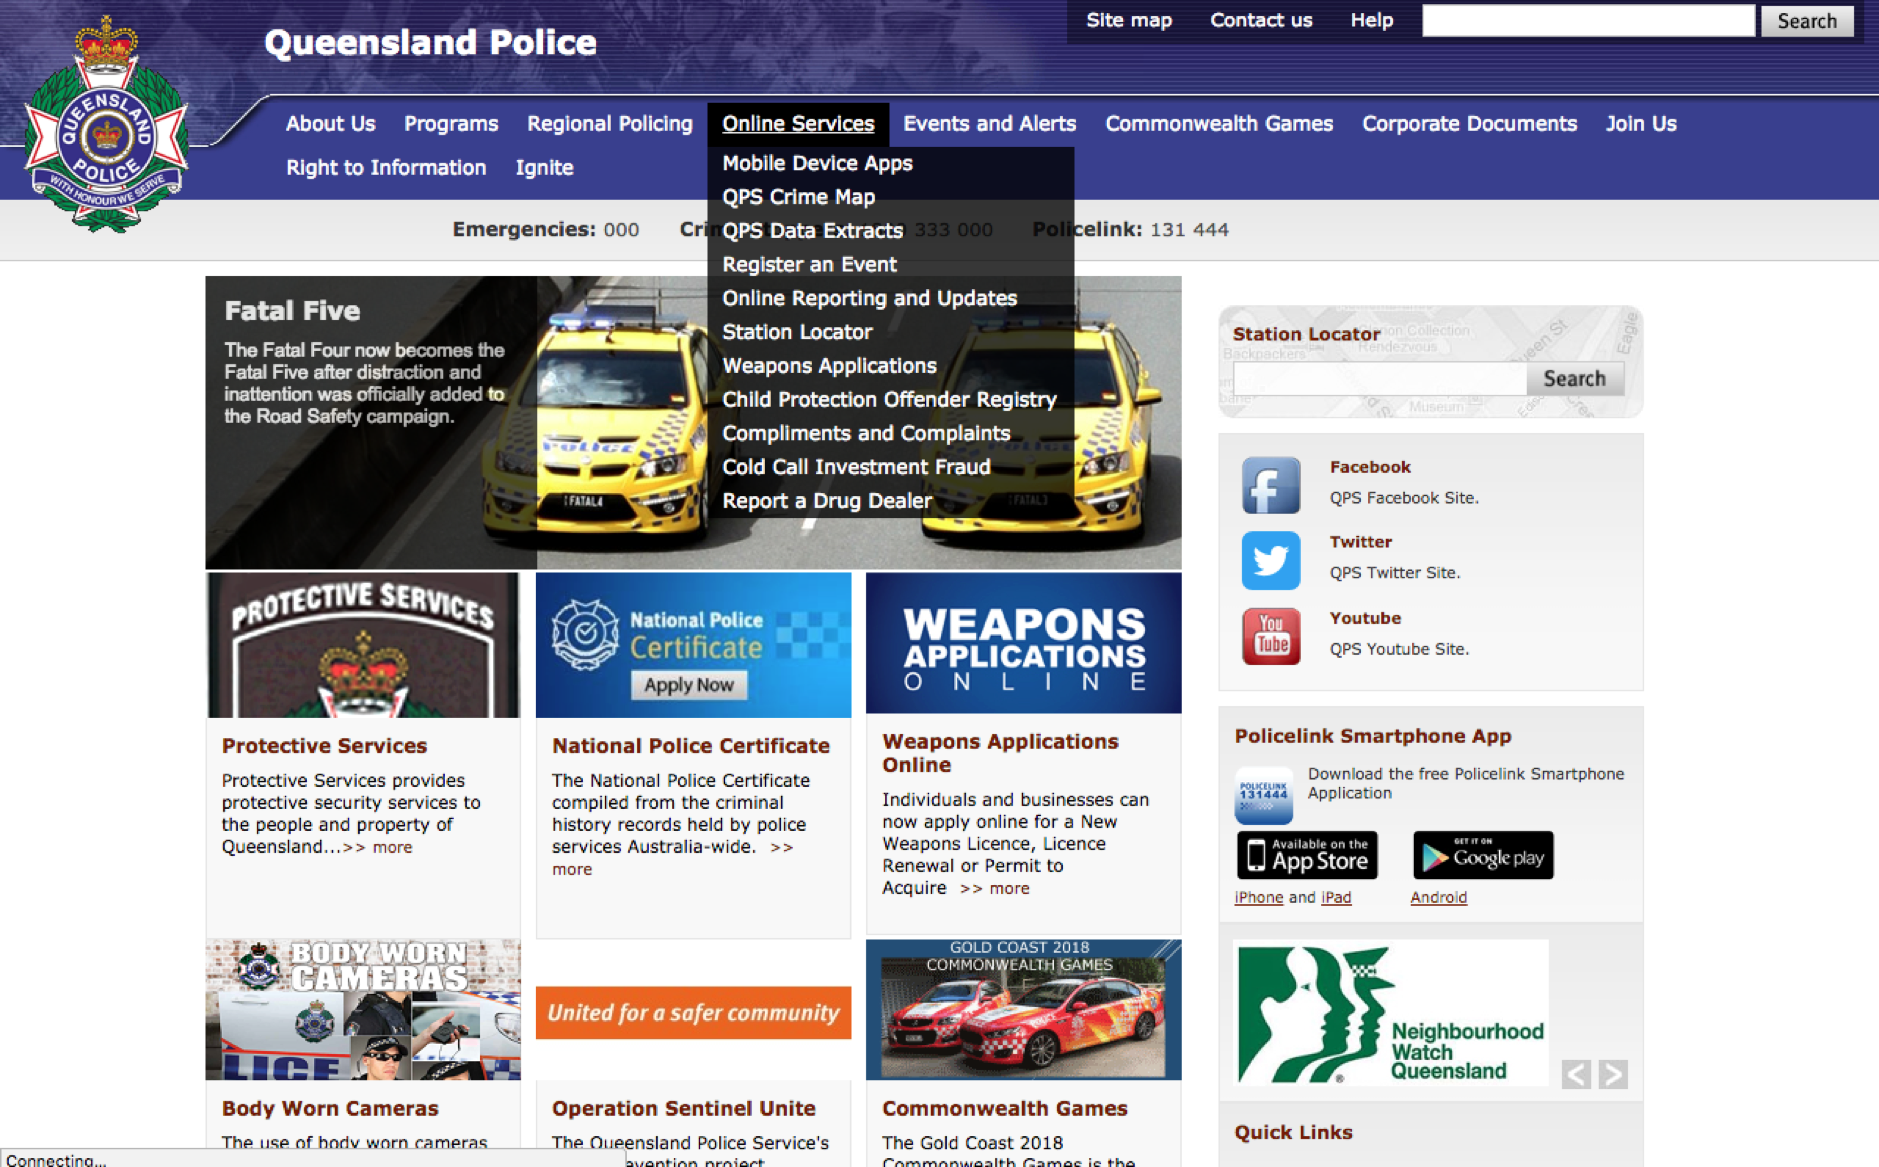Download from the Google Play badge
This screenshot has height=1167, width=1879.
1483,855
